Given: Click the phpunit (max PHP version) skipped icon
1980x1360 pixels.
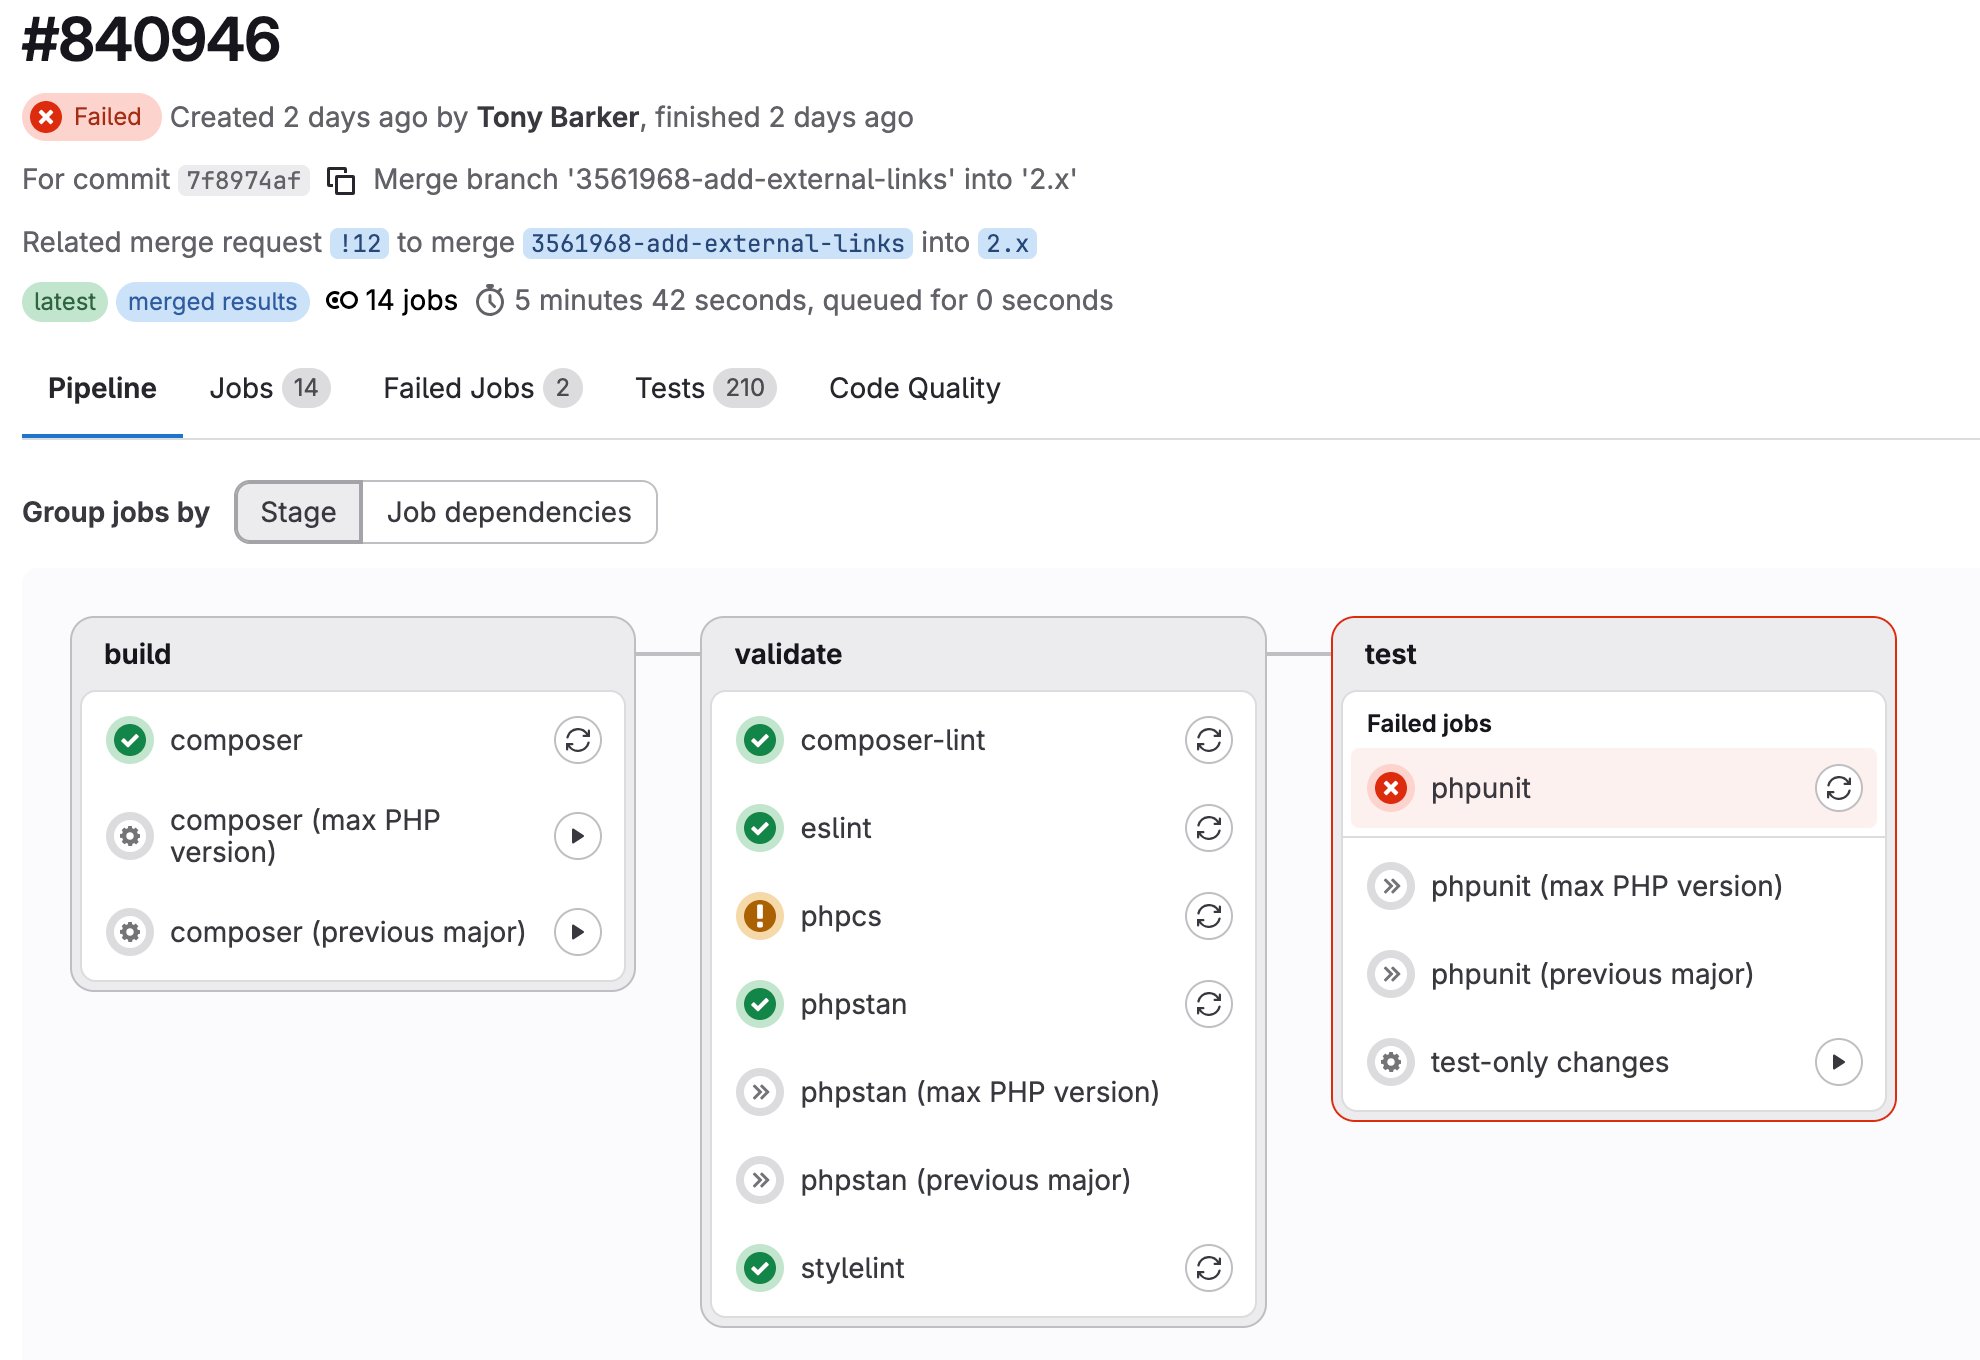Looking at the screenshot, I should (1391, 886).
